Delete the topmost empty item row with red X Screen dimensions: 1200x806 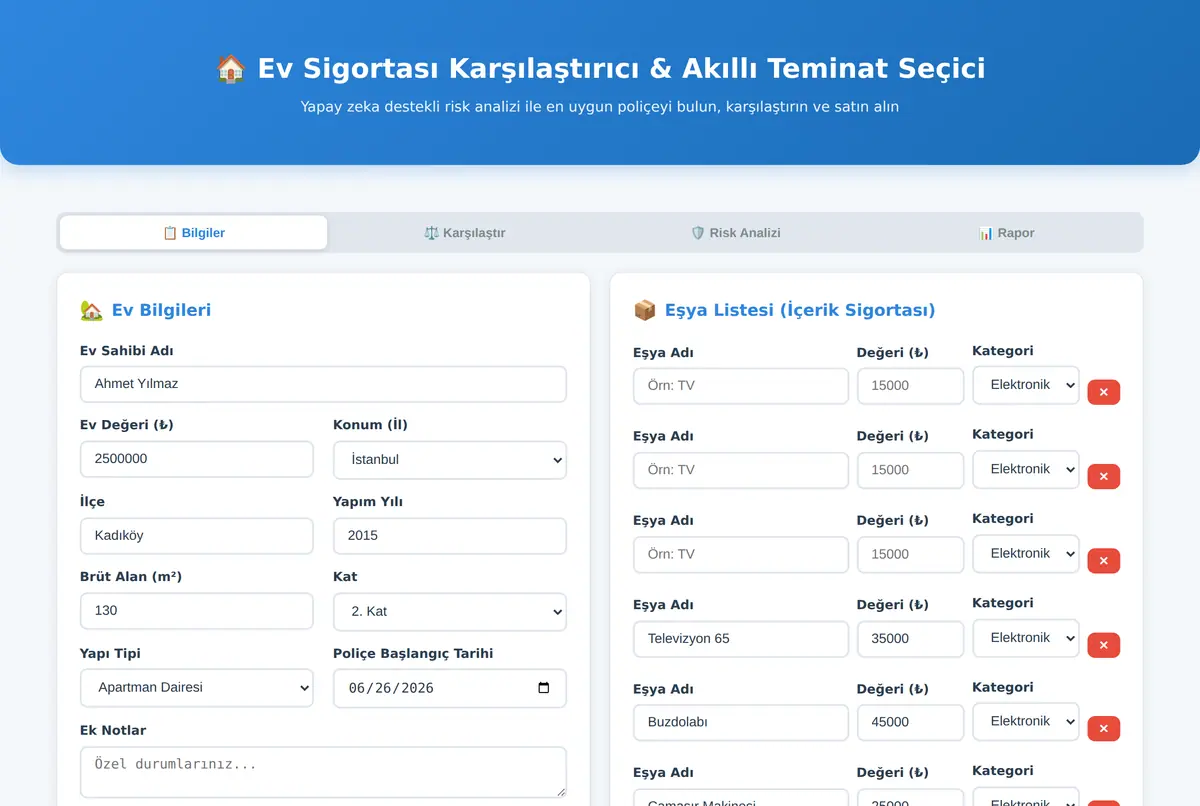(x=1104, y=392)
